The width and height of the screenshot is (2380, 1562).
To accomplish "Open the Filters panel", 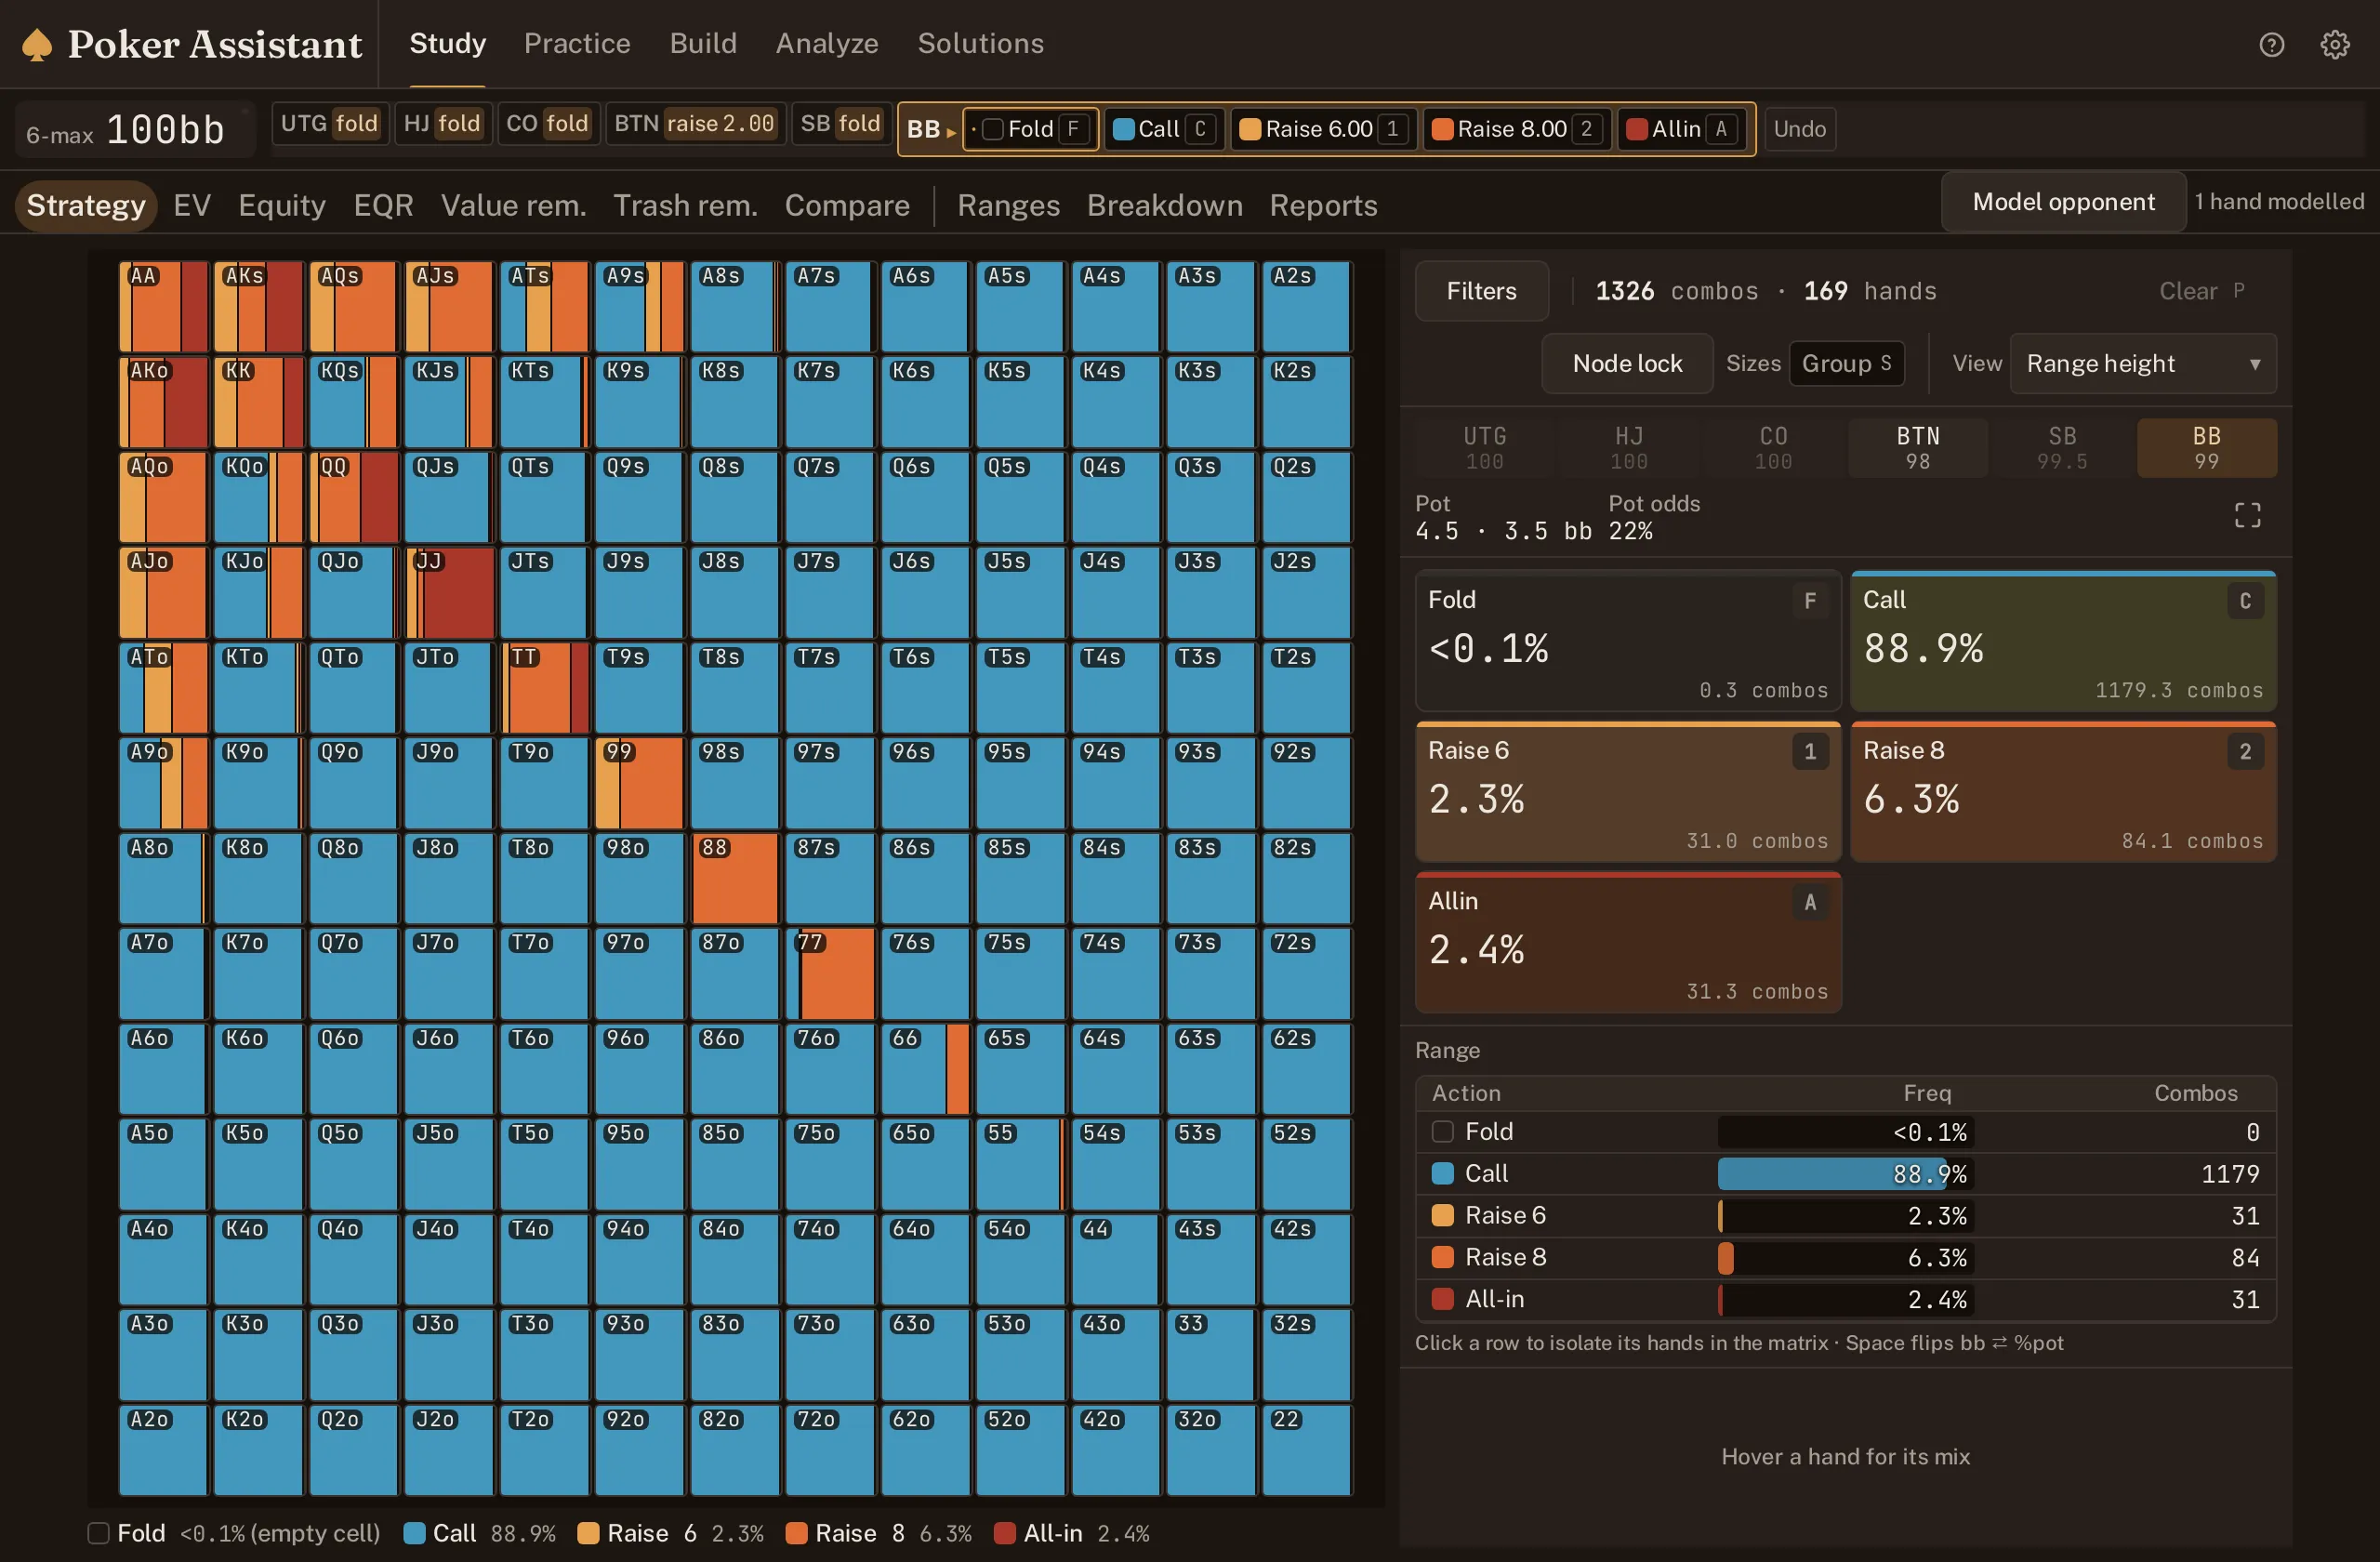I will coord(1481,291).
